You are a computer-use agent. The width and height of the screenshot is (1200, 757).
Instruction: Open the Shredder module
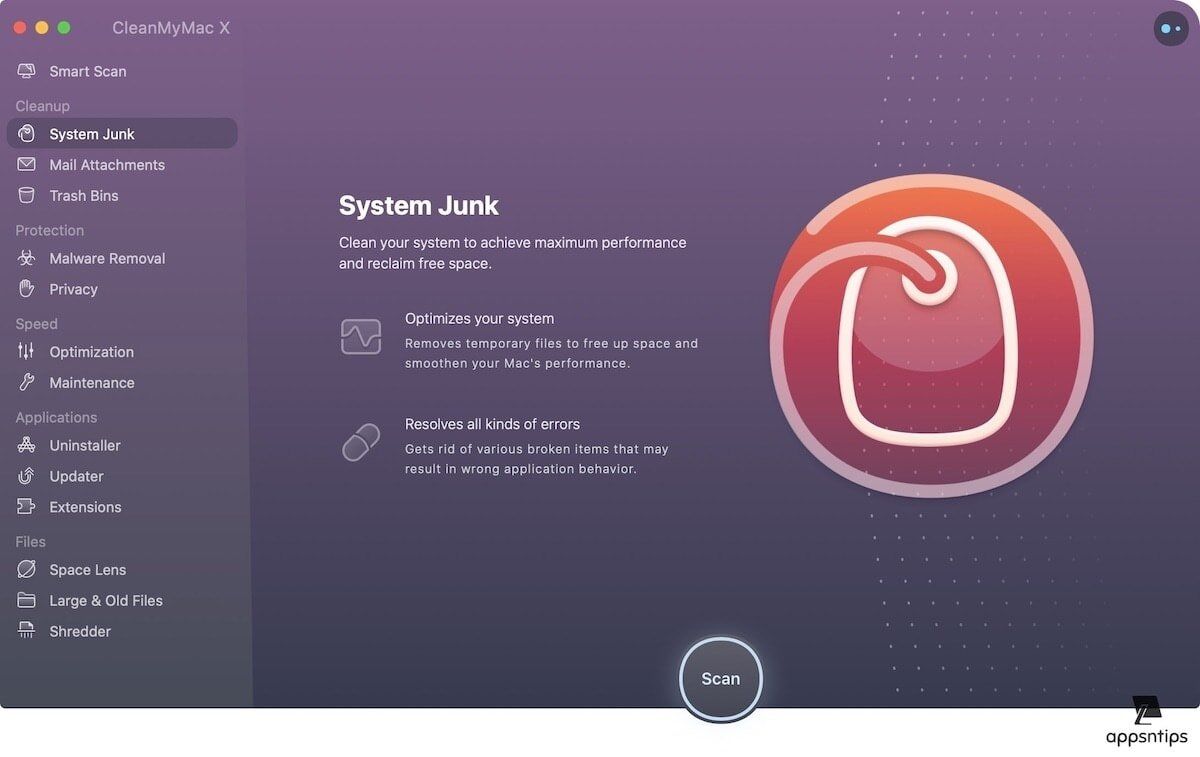pyautogui.click(x=80, y=632)
